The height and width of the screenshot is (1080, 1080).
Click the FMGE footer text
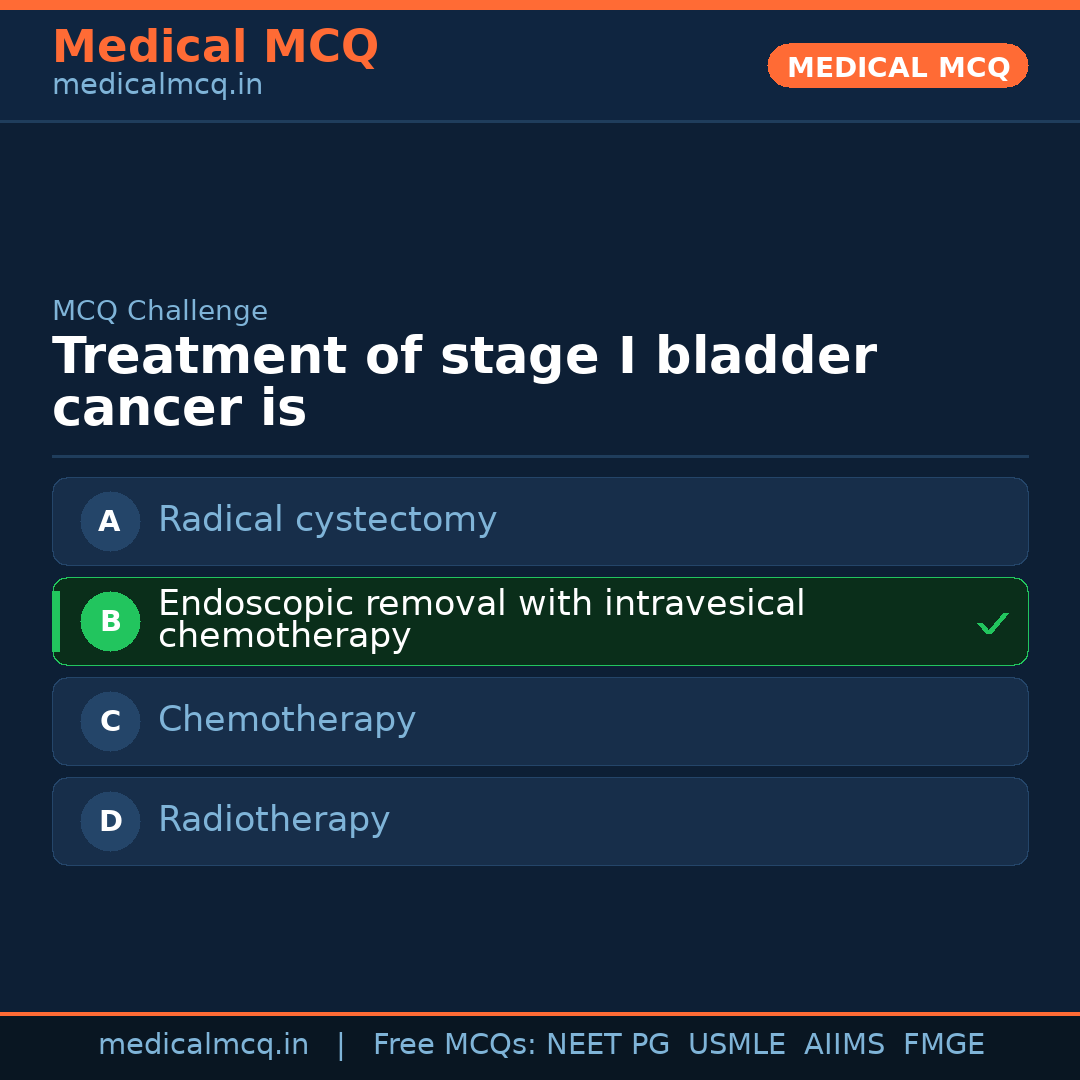(x=943, y=1045)
